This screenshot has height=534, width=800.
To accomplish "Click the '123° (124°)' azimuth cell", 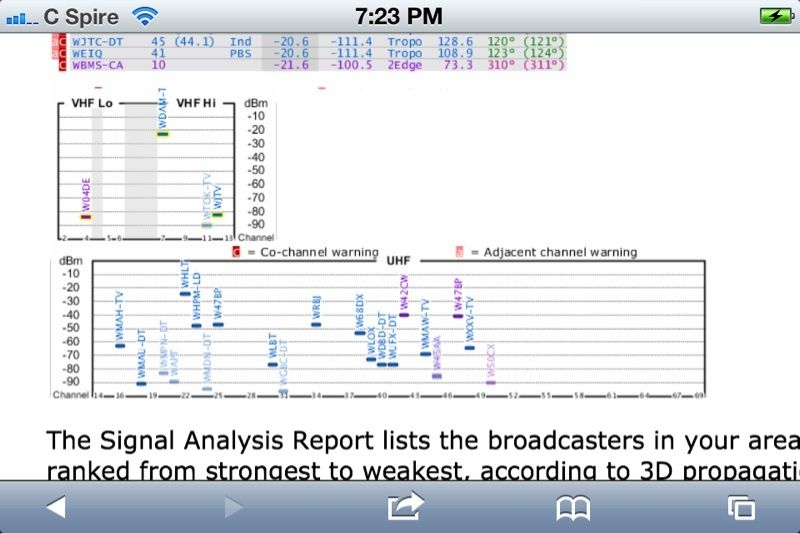I will point(526,53).
